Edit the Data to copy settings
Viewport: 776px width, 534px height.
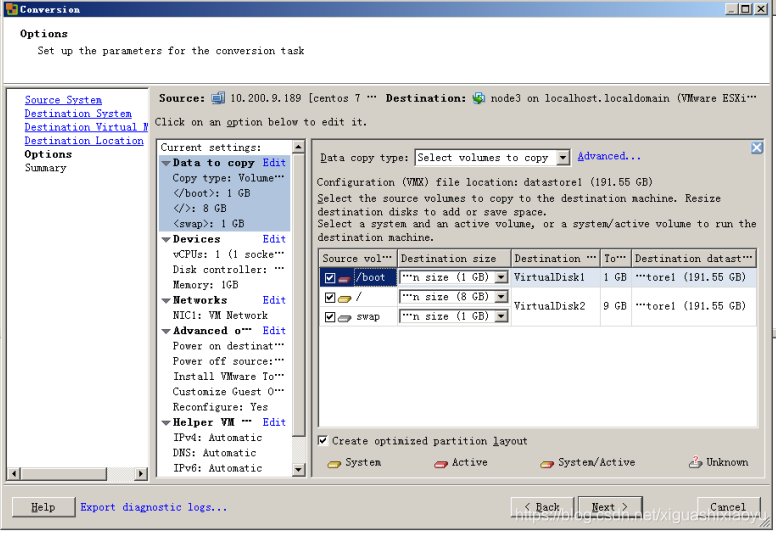click(274, 163)
